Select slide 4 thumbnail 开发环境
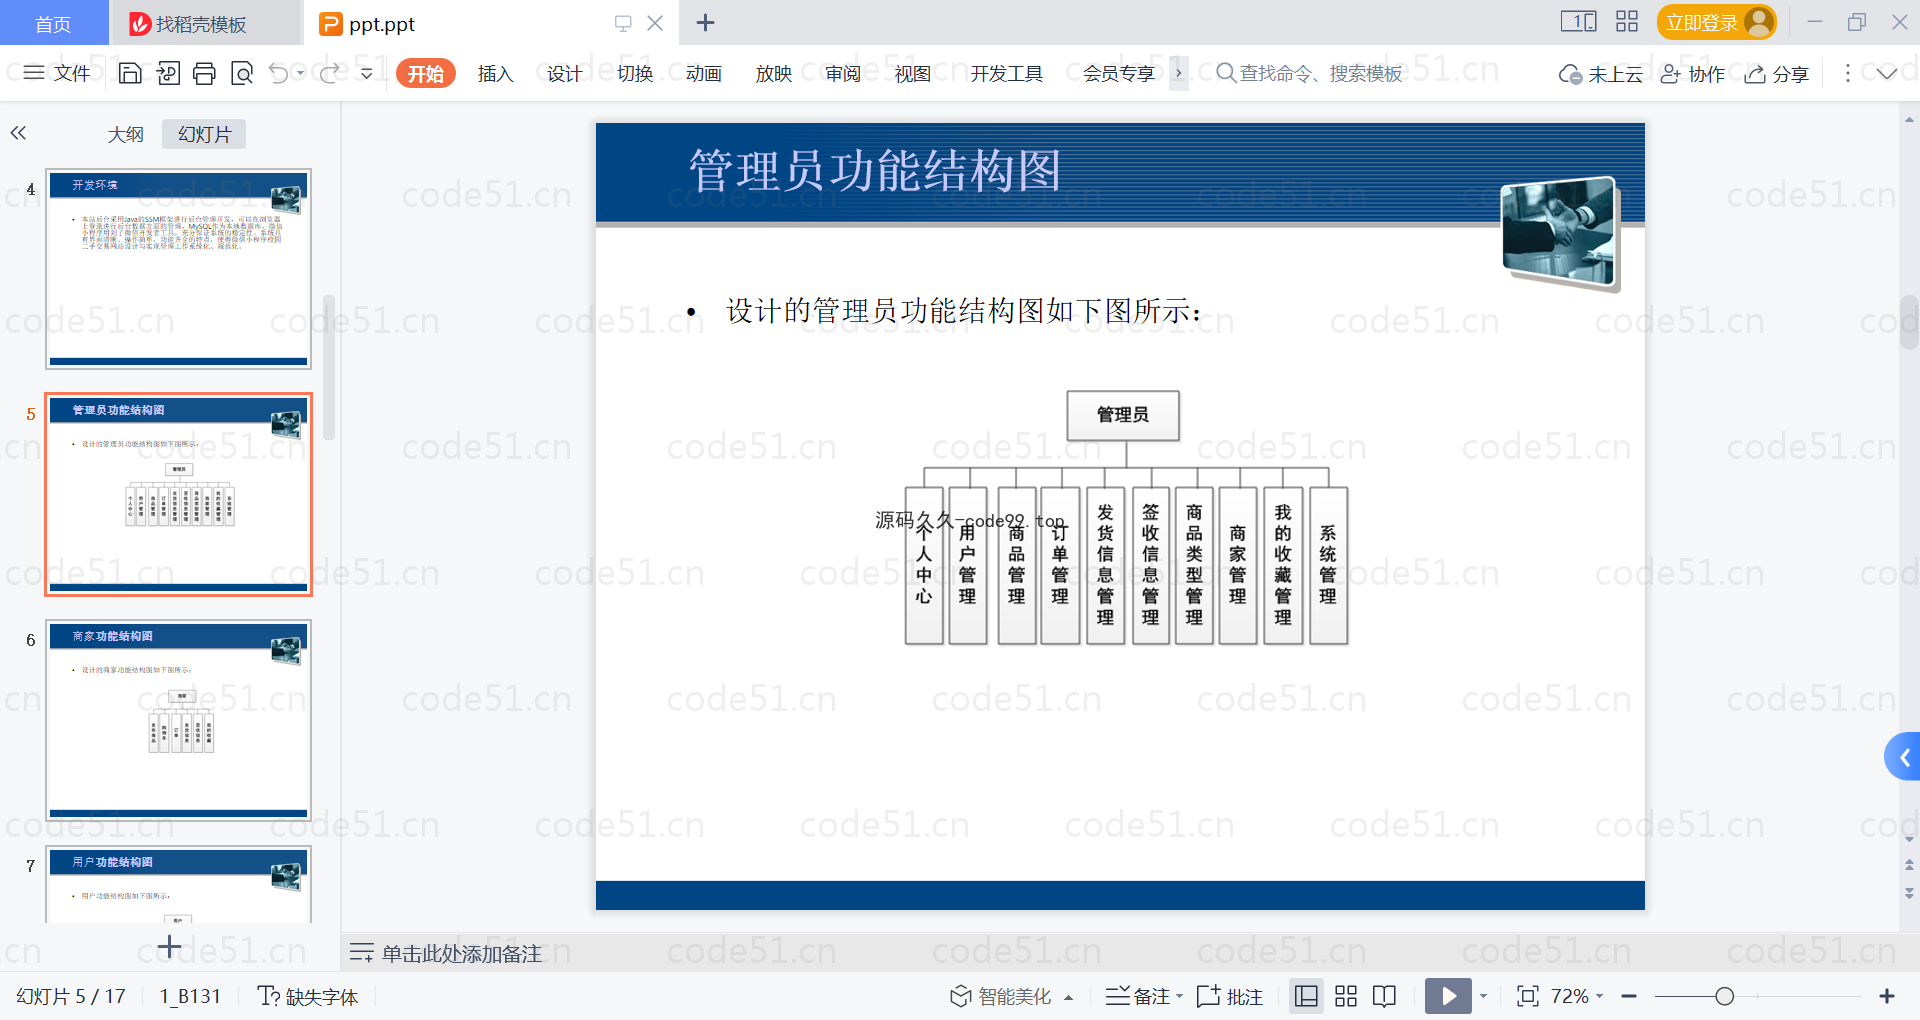The height and width of the screenshot is (1020, 1920). coord(178,269)
